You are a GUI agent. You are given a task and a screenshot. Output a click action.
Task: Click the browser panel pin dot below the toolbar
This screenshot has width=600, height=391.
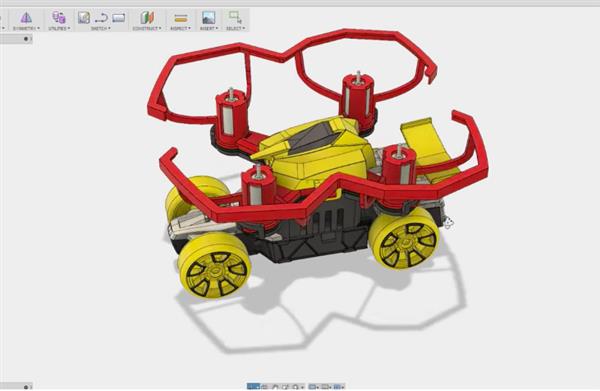(x=26, y=39)
